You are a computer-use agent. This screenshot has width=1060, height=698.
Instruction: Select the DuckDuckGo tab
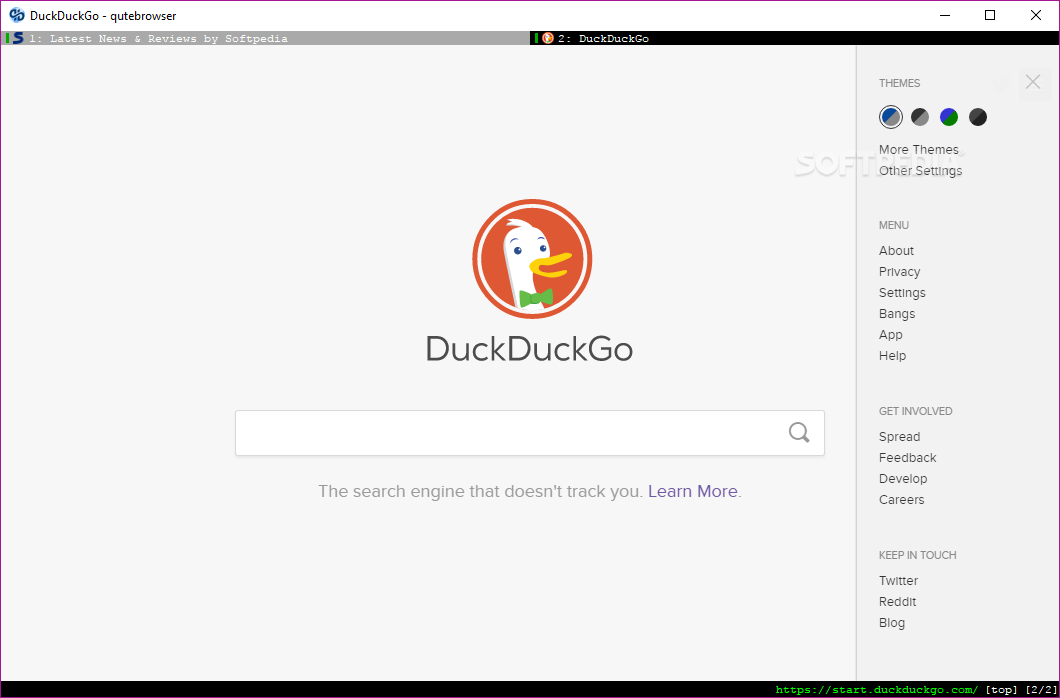[794, 39]
